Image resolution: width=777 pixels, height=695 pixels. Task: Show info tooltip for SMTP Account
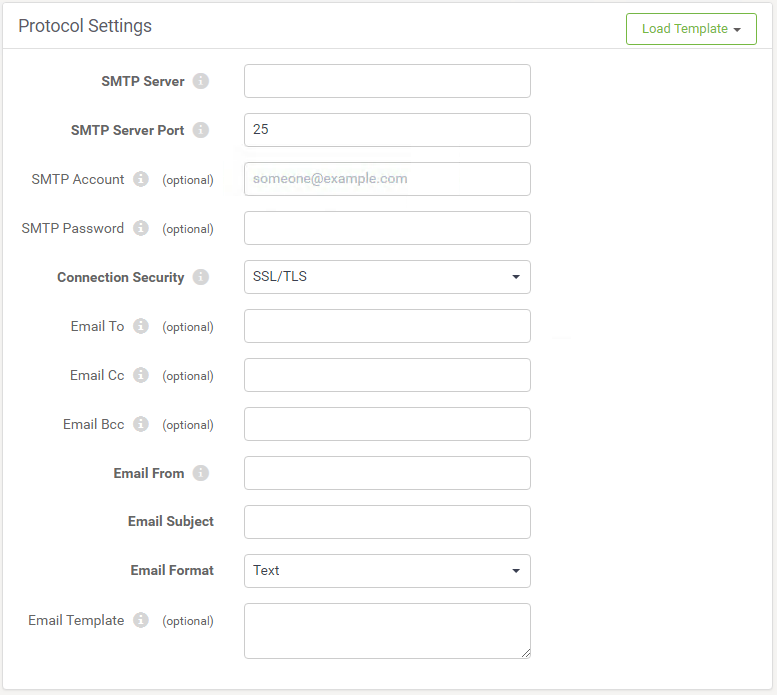click(x=141, y=179)
